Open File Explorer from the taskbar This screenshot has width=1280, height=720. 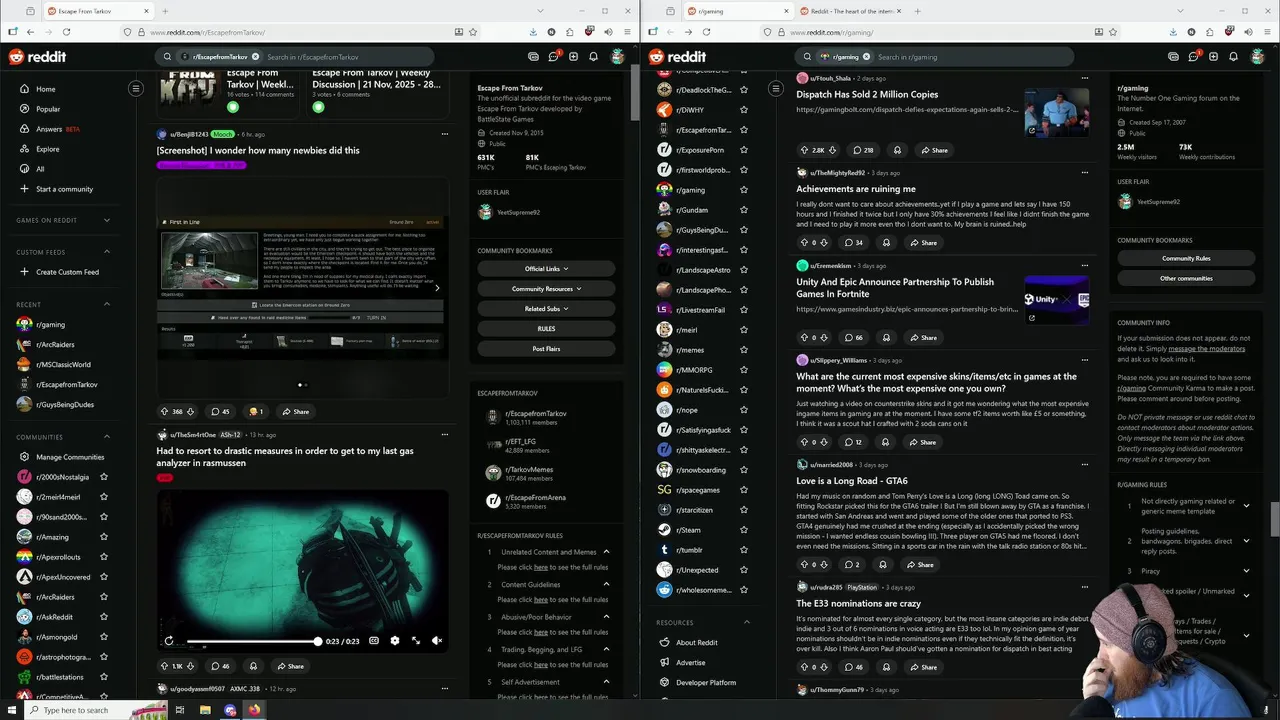[x=205, y=710]
